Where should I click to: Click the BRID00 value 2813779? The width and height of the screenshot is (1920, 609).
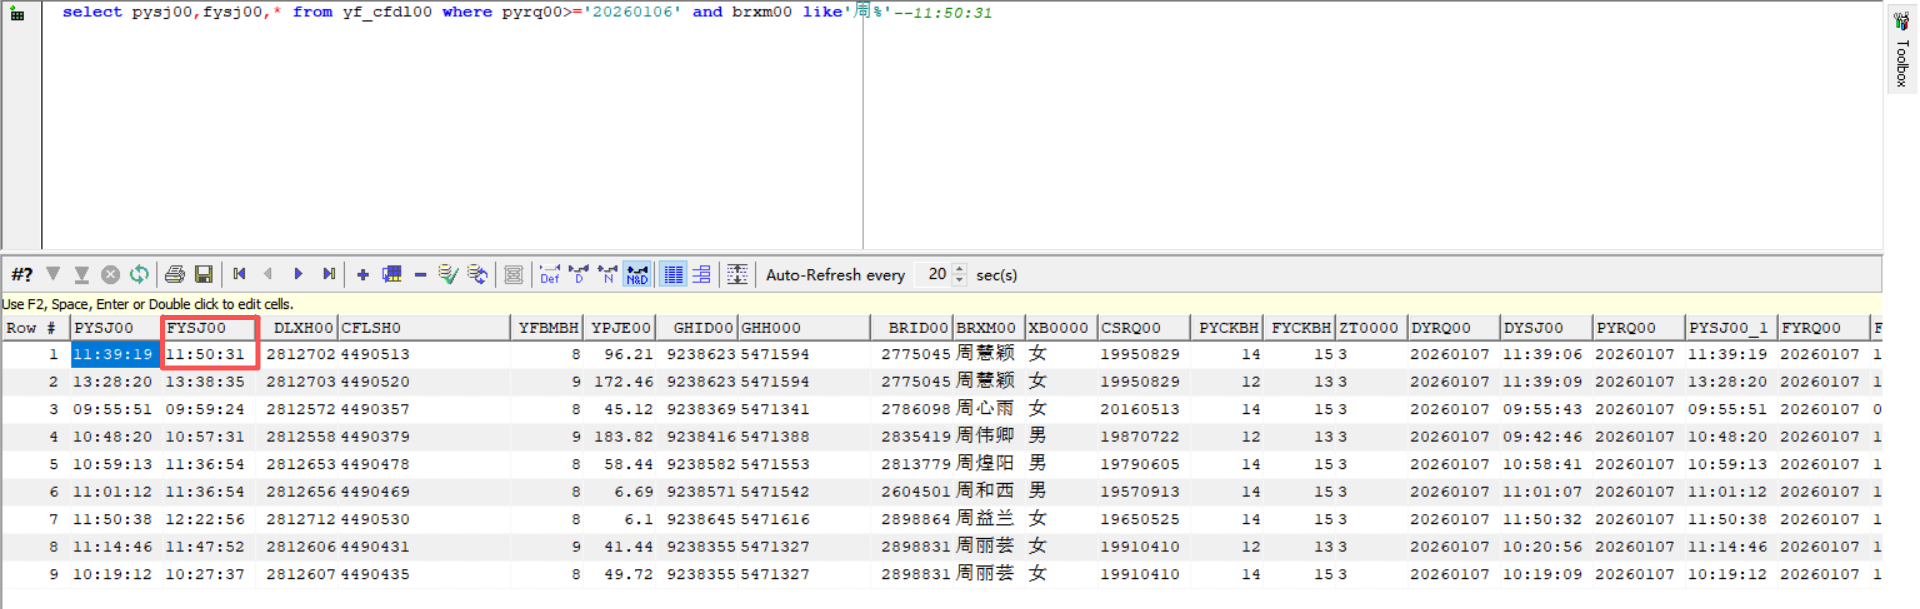click(x=911, y=465)
